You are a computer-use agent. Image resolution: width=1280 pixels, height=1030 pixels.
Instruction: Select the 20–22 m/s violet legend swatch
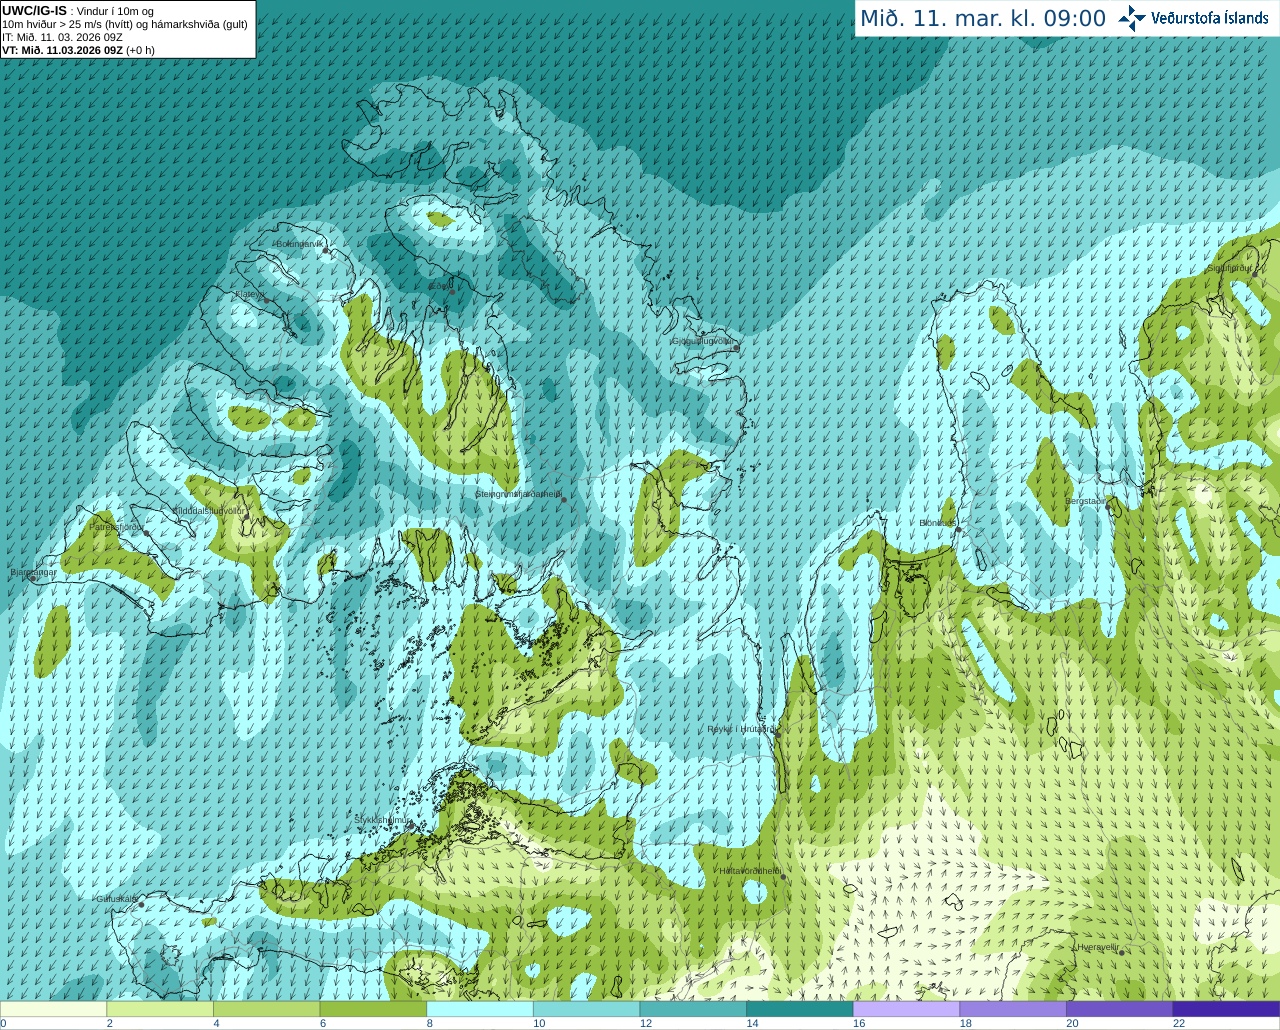pyautogui.click(x=1120, y=1009)
